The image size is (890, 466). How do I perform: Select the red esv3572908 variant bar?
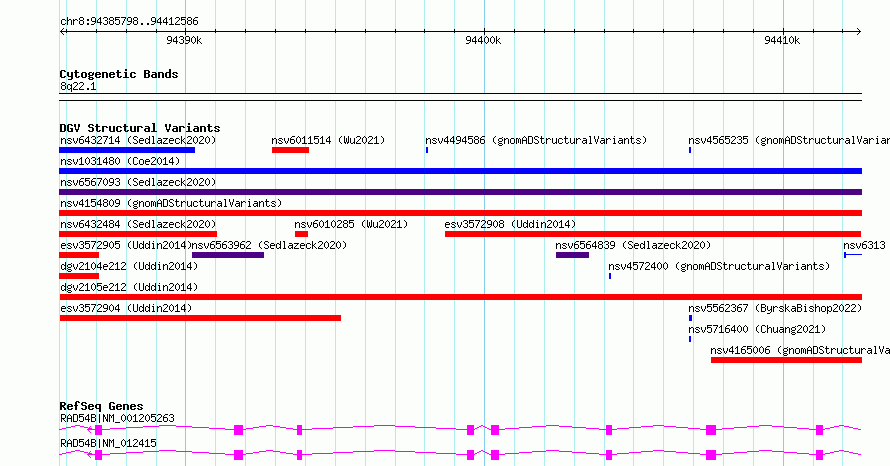[x=653, y=234]
